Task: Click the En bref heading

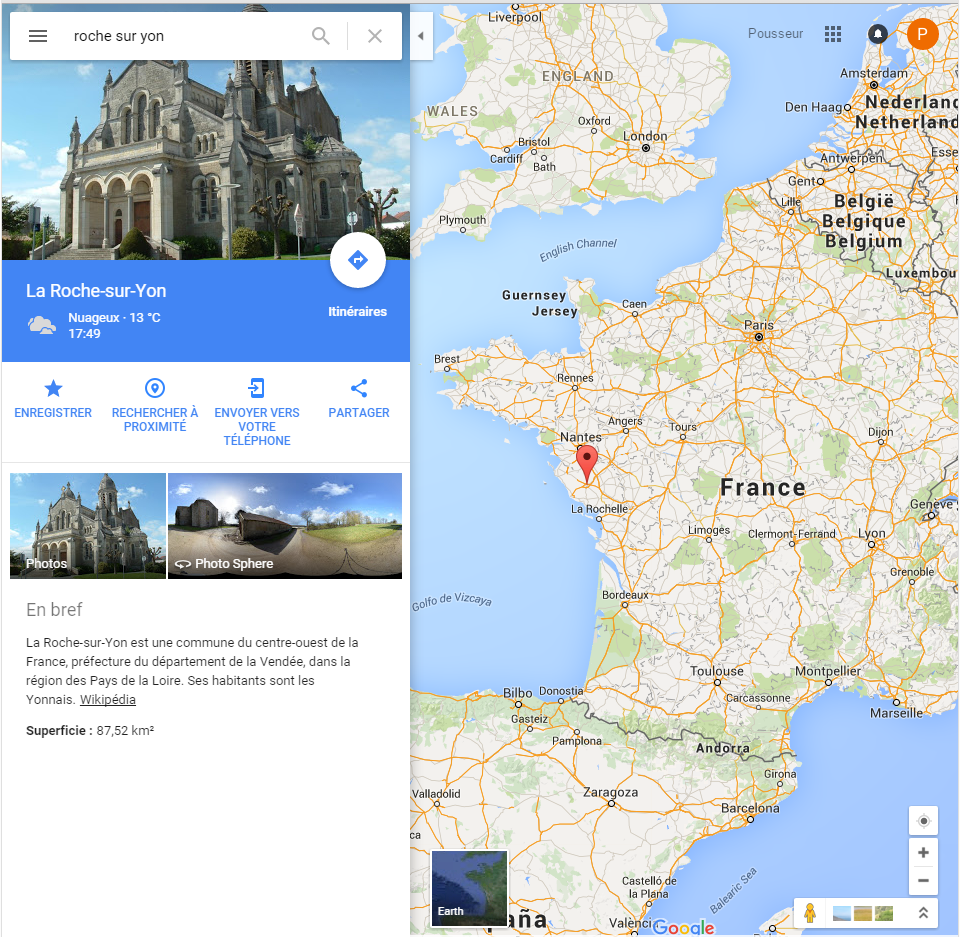Action: pyautogui.click(x=54, y=609)
